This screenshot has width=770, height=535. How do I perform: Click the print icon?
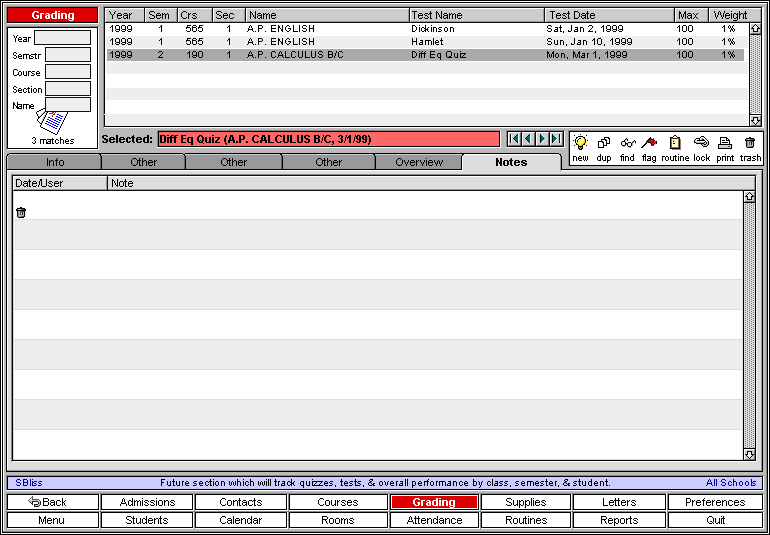(725, 142)
